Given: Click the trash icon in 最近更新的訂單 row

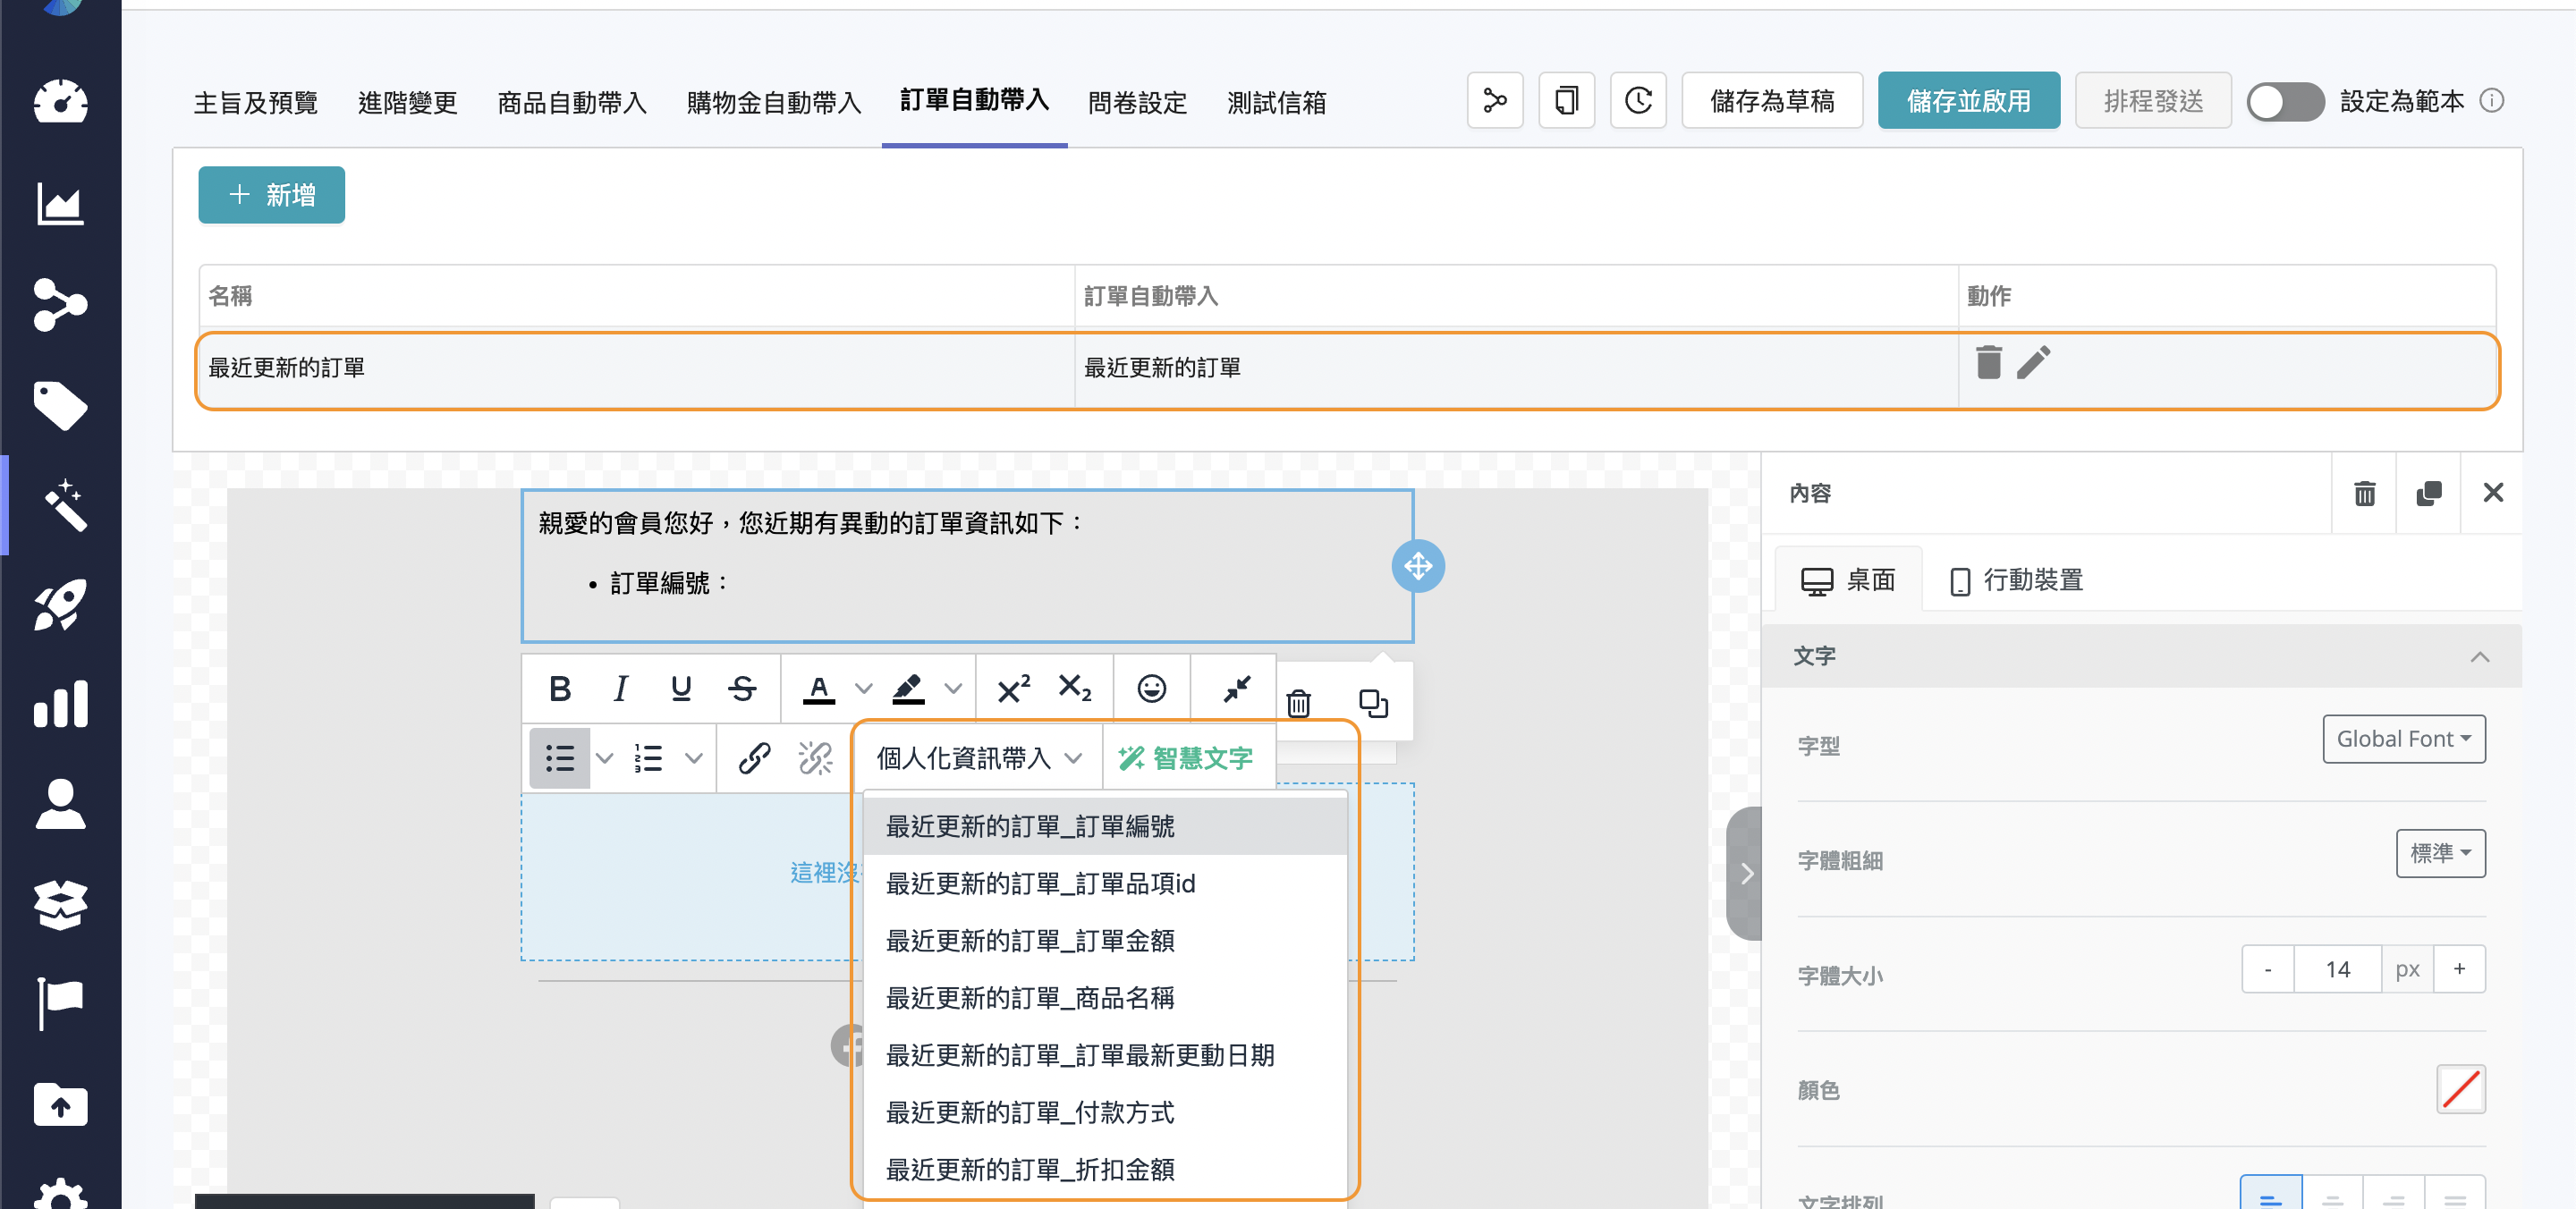Looking at the screenshot, I should (1988, 362).
